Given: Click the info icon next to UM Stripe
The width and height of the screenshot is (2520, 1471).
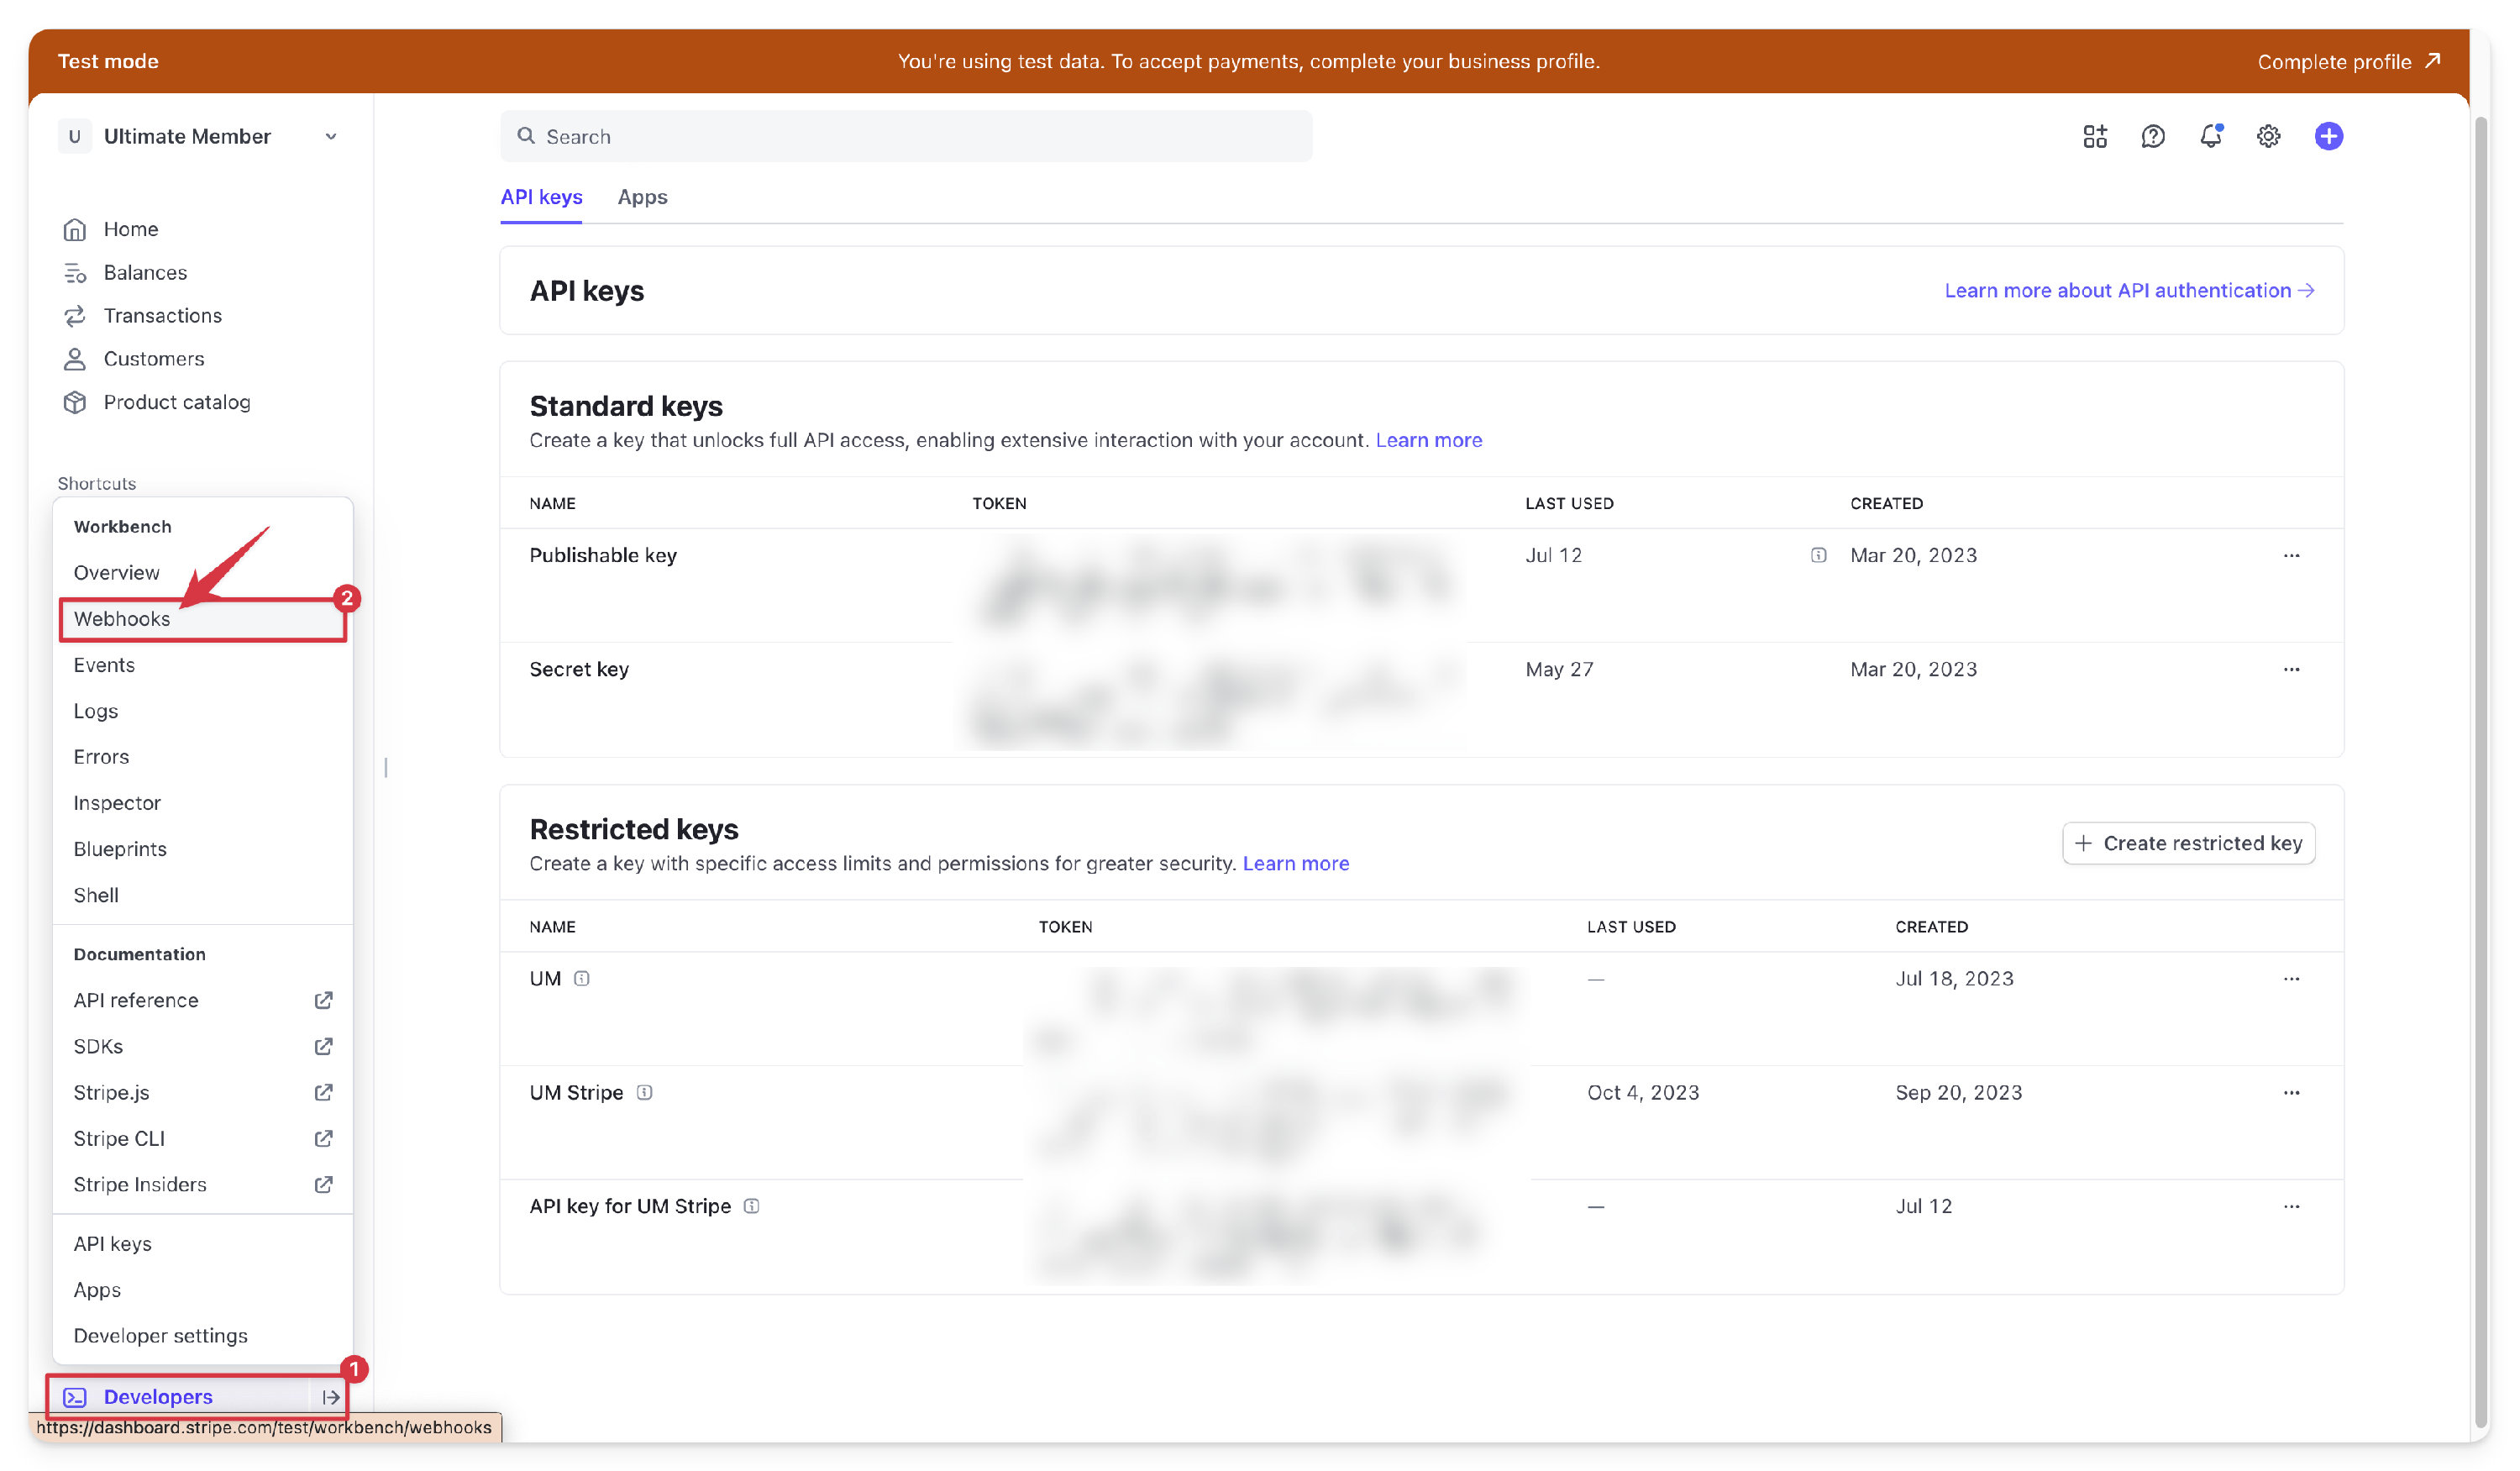Looking at the screenshot, I should click(644, 1092).
